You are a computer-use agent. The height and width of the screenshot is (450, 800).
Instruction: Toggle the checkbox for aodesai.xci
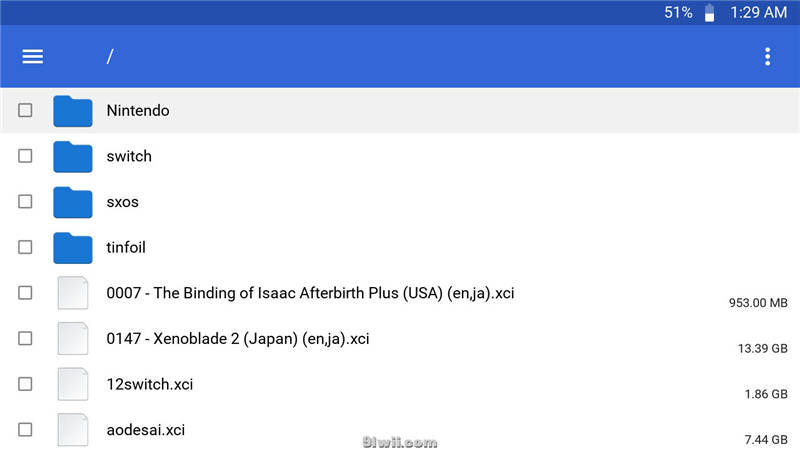point(25,430)
